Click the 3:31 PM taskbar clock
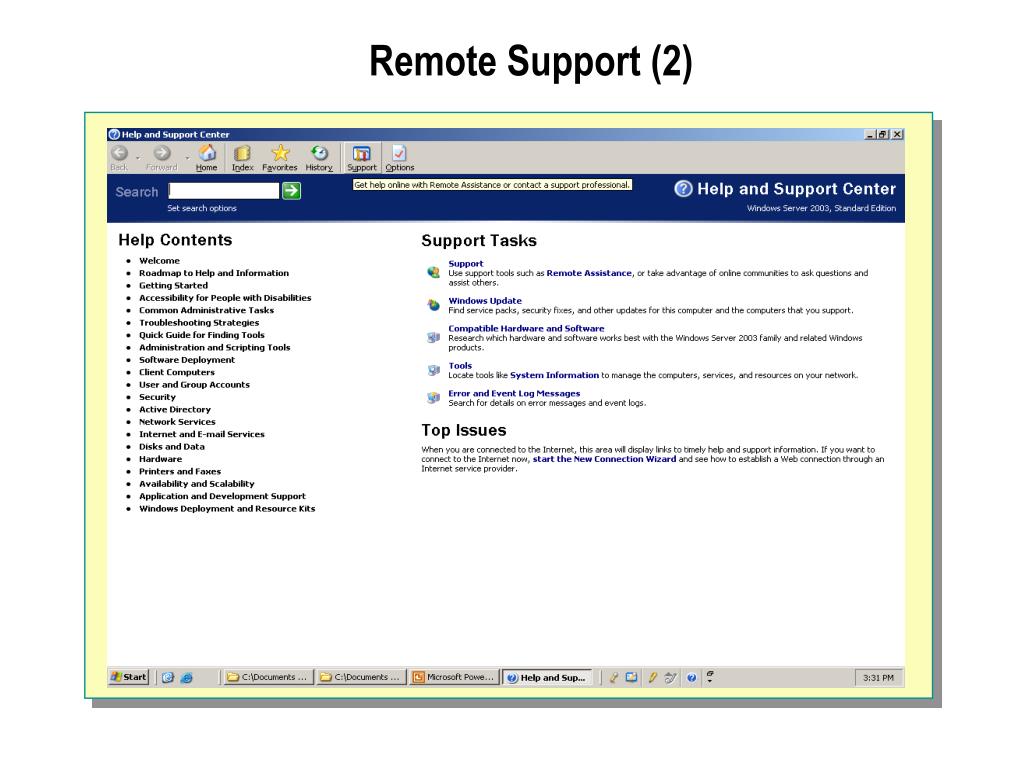The image size is (1024, 768). (878, 678)
